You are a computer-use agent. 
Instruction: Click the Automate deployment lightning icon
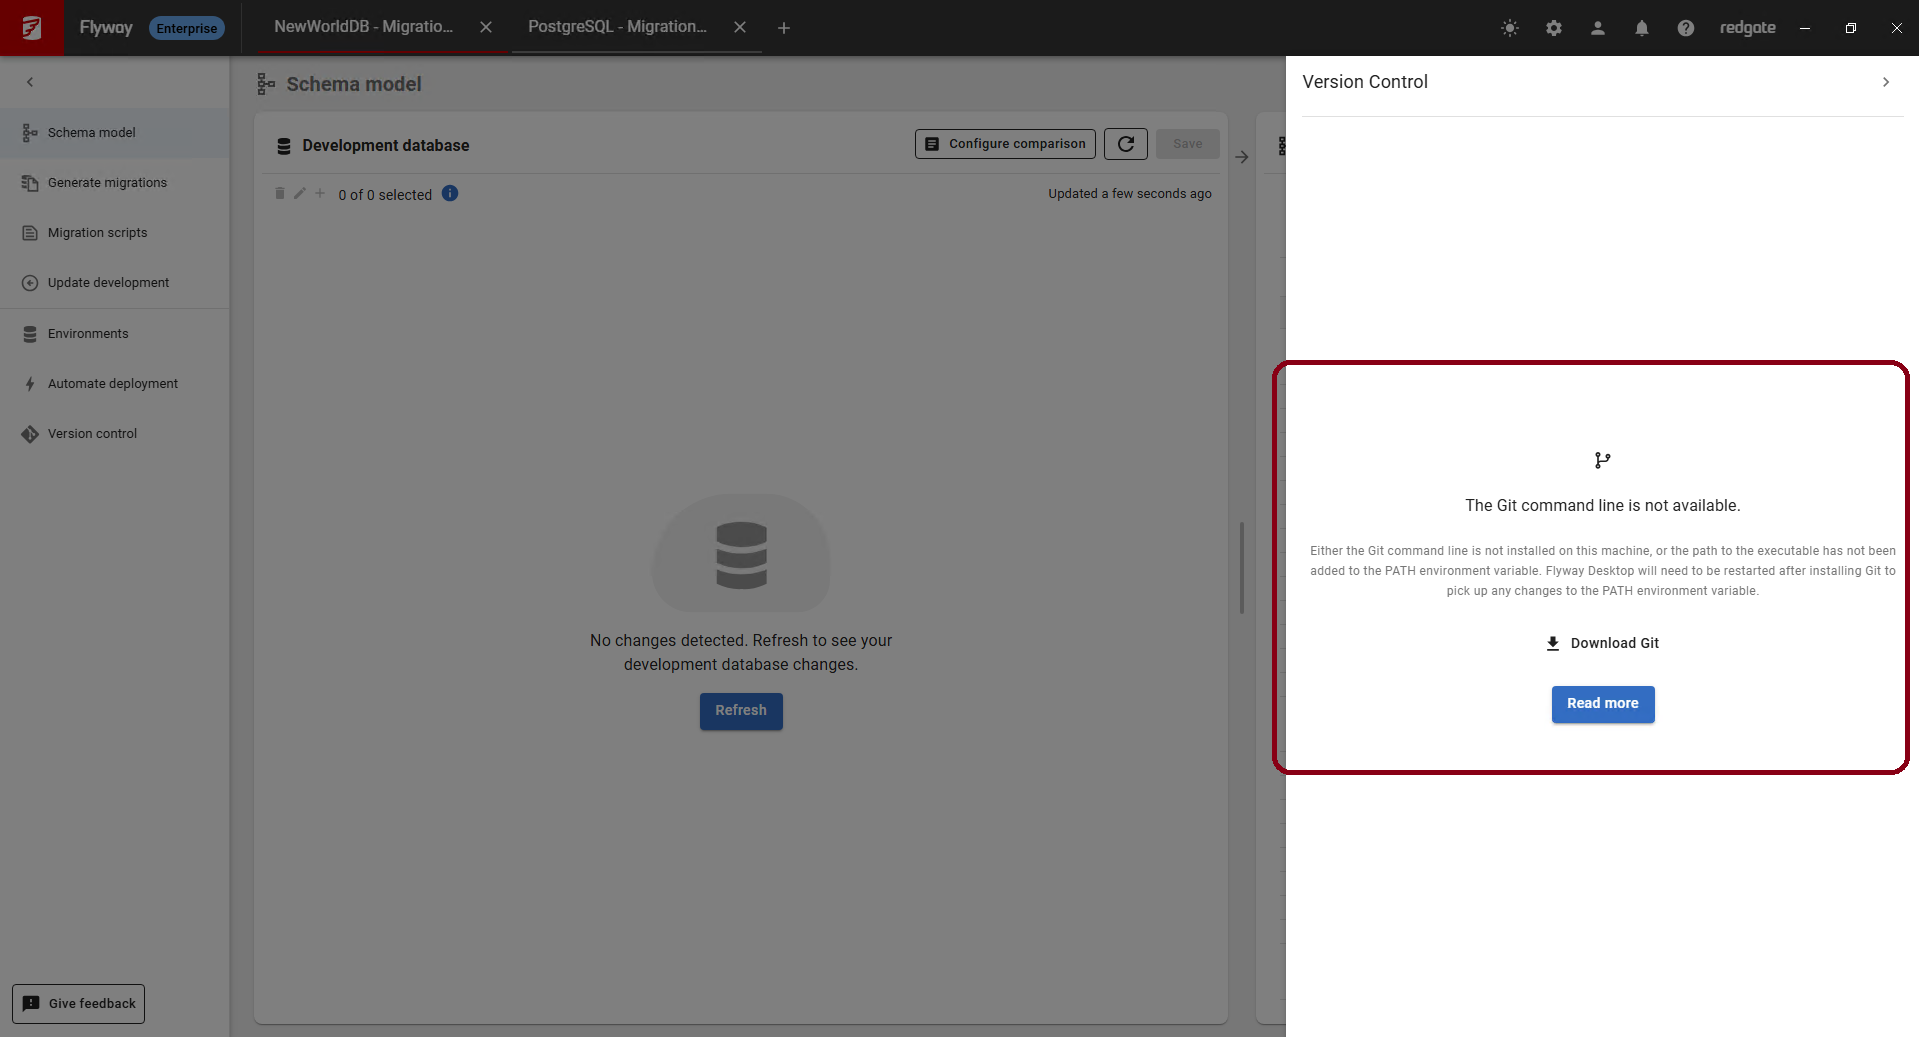click(x=30, y=384)
